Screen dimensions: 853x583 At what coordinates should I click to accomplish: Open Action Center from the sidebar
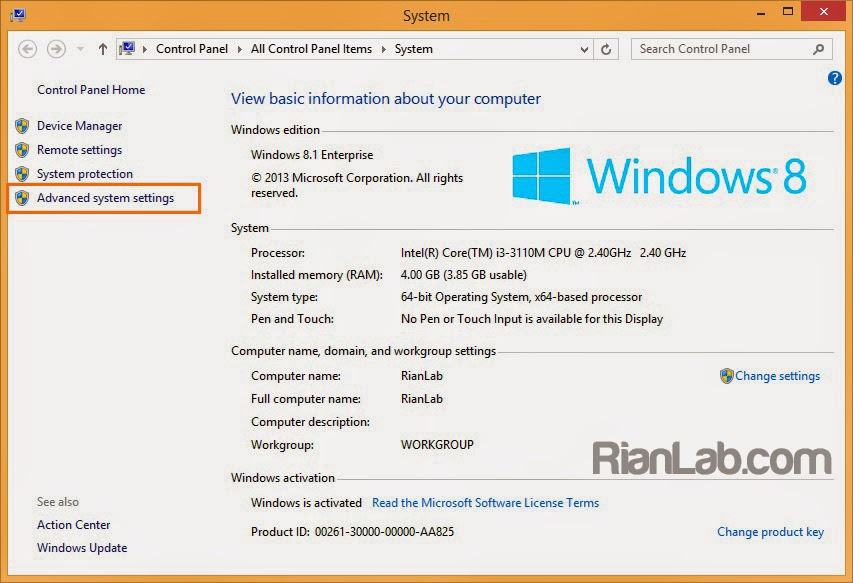[73, 524]
